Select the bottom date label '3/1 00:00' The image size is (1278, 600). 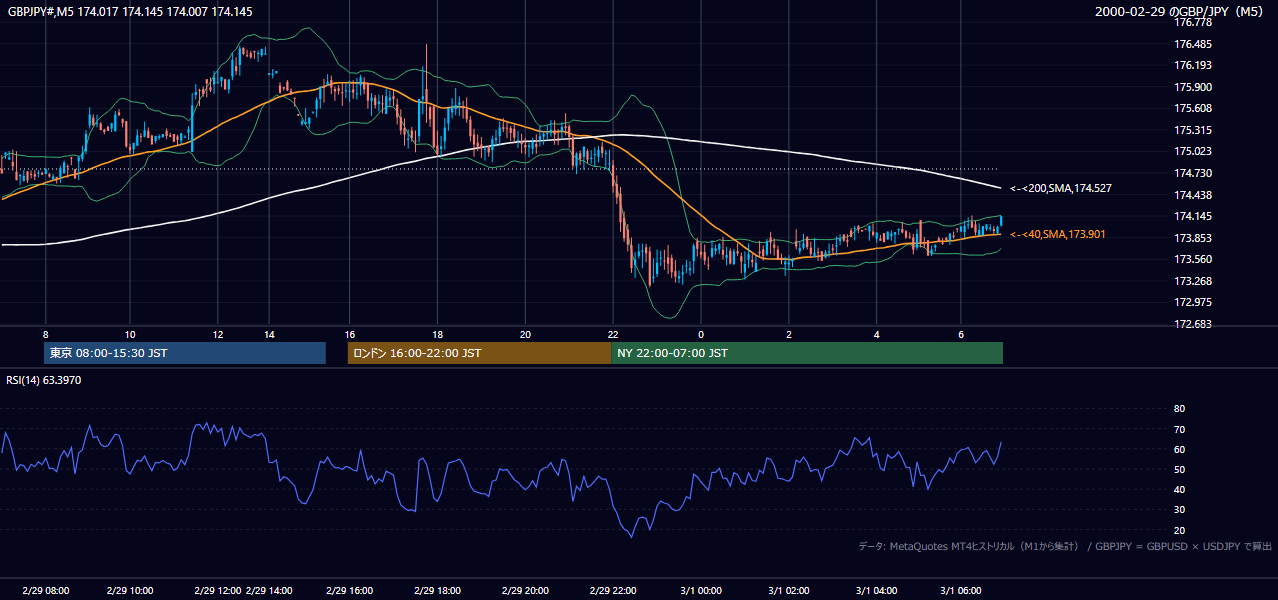coord(701,590)
